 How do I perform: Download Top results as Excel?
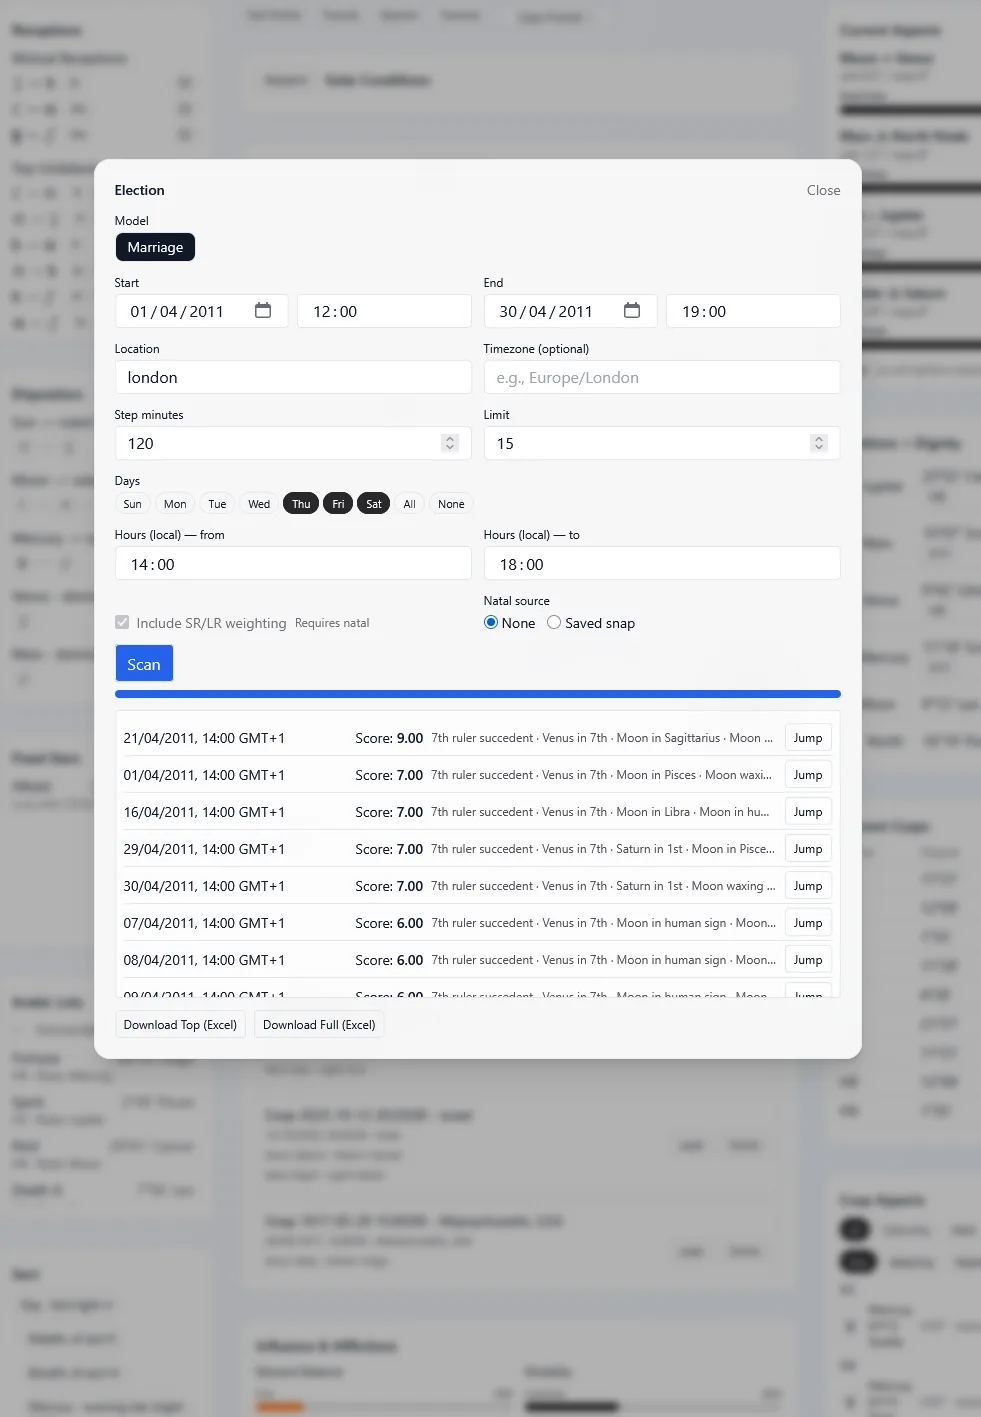(x=180, y=1025)
